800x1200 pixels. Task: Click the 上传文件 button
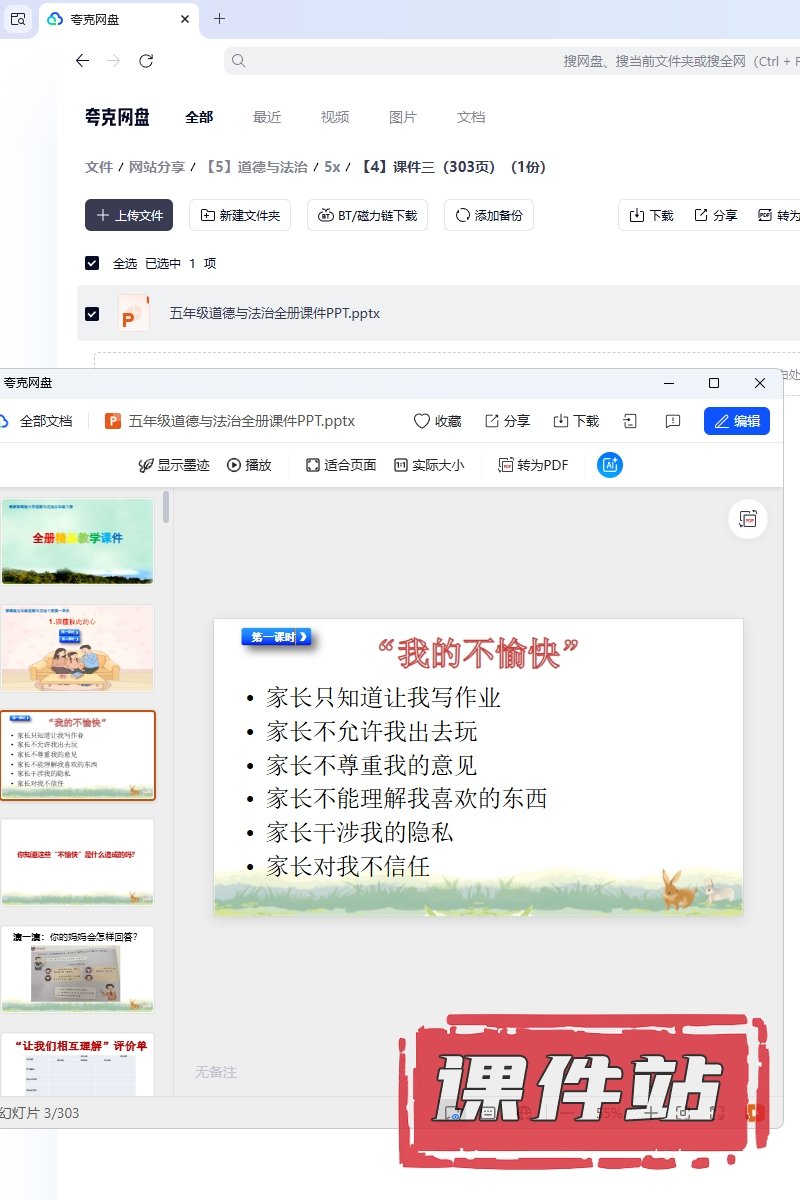(129, 215)
